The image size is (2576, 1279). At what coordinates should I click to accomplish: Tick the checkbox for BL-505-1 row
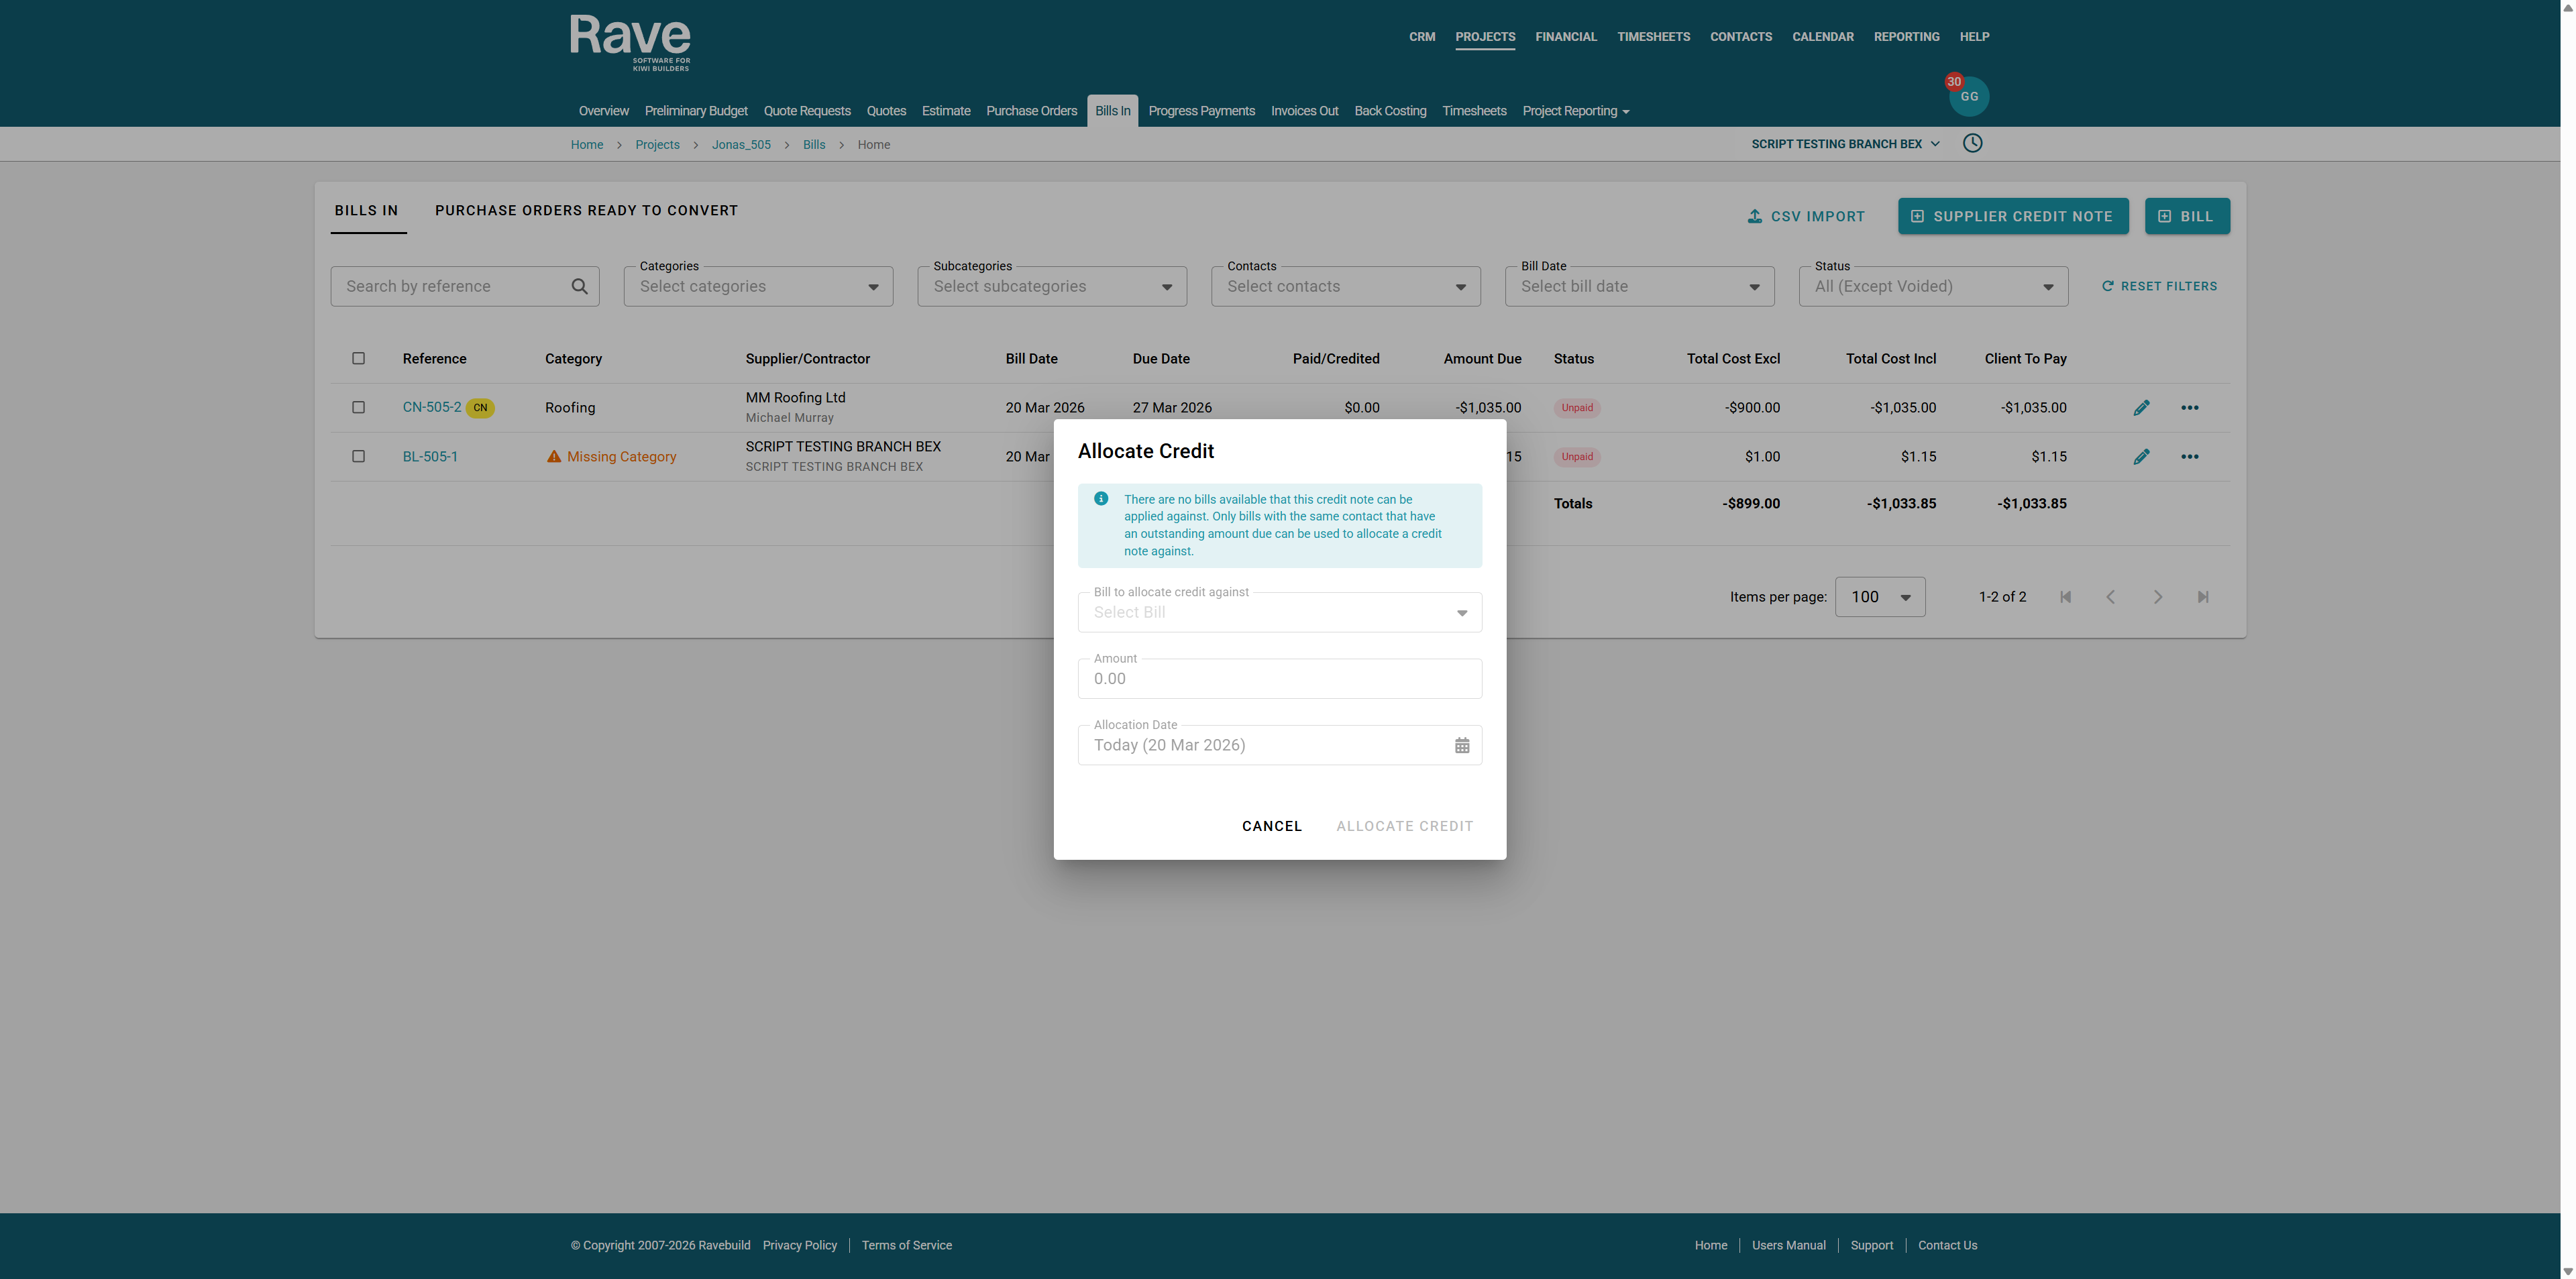coord(358,457)
